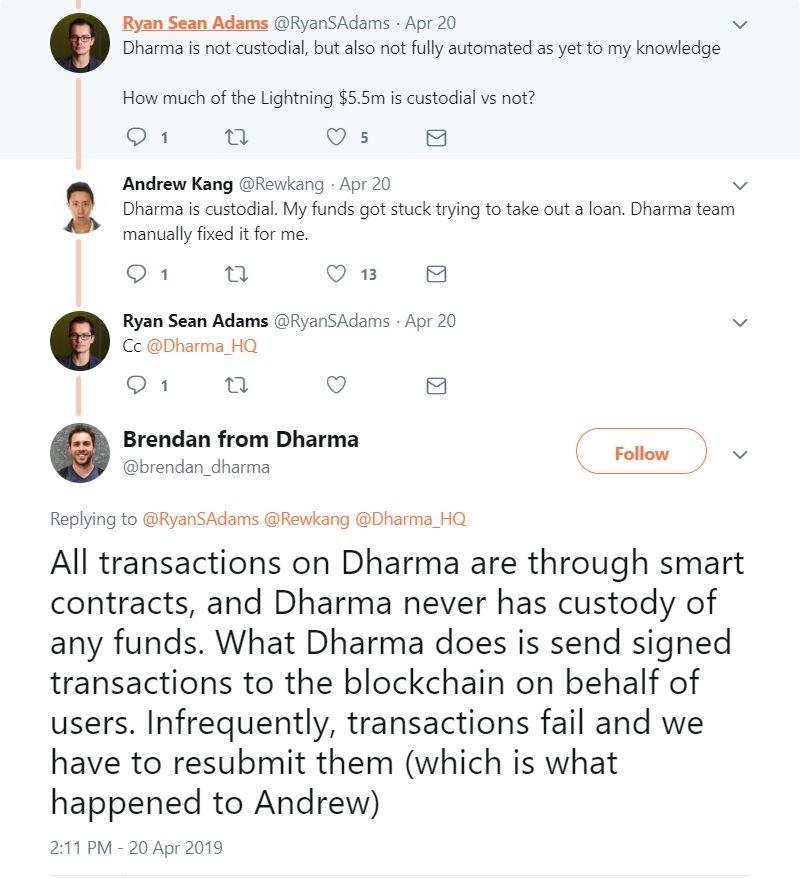The image size is (800, 878).
Task: Retweet Ryan Sean Adams's Cc tweet
Action: [238, 385]
